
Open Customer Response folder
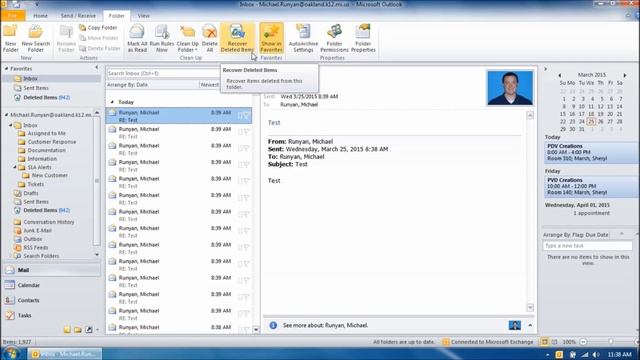point(51,142)
